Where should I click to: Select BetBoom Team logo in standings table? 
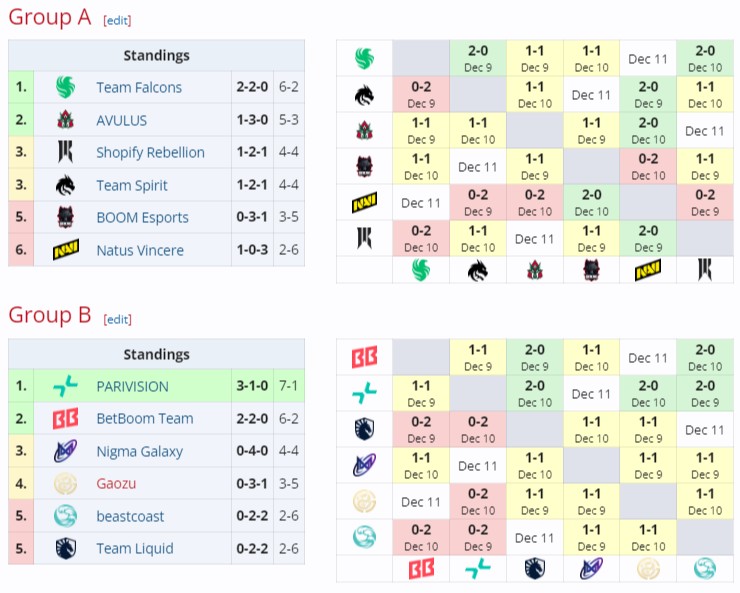click(66, 418)
